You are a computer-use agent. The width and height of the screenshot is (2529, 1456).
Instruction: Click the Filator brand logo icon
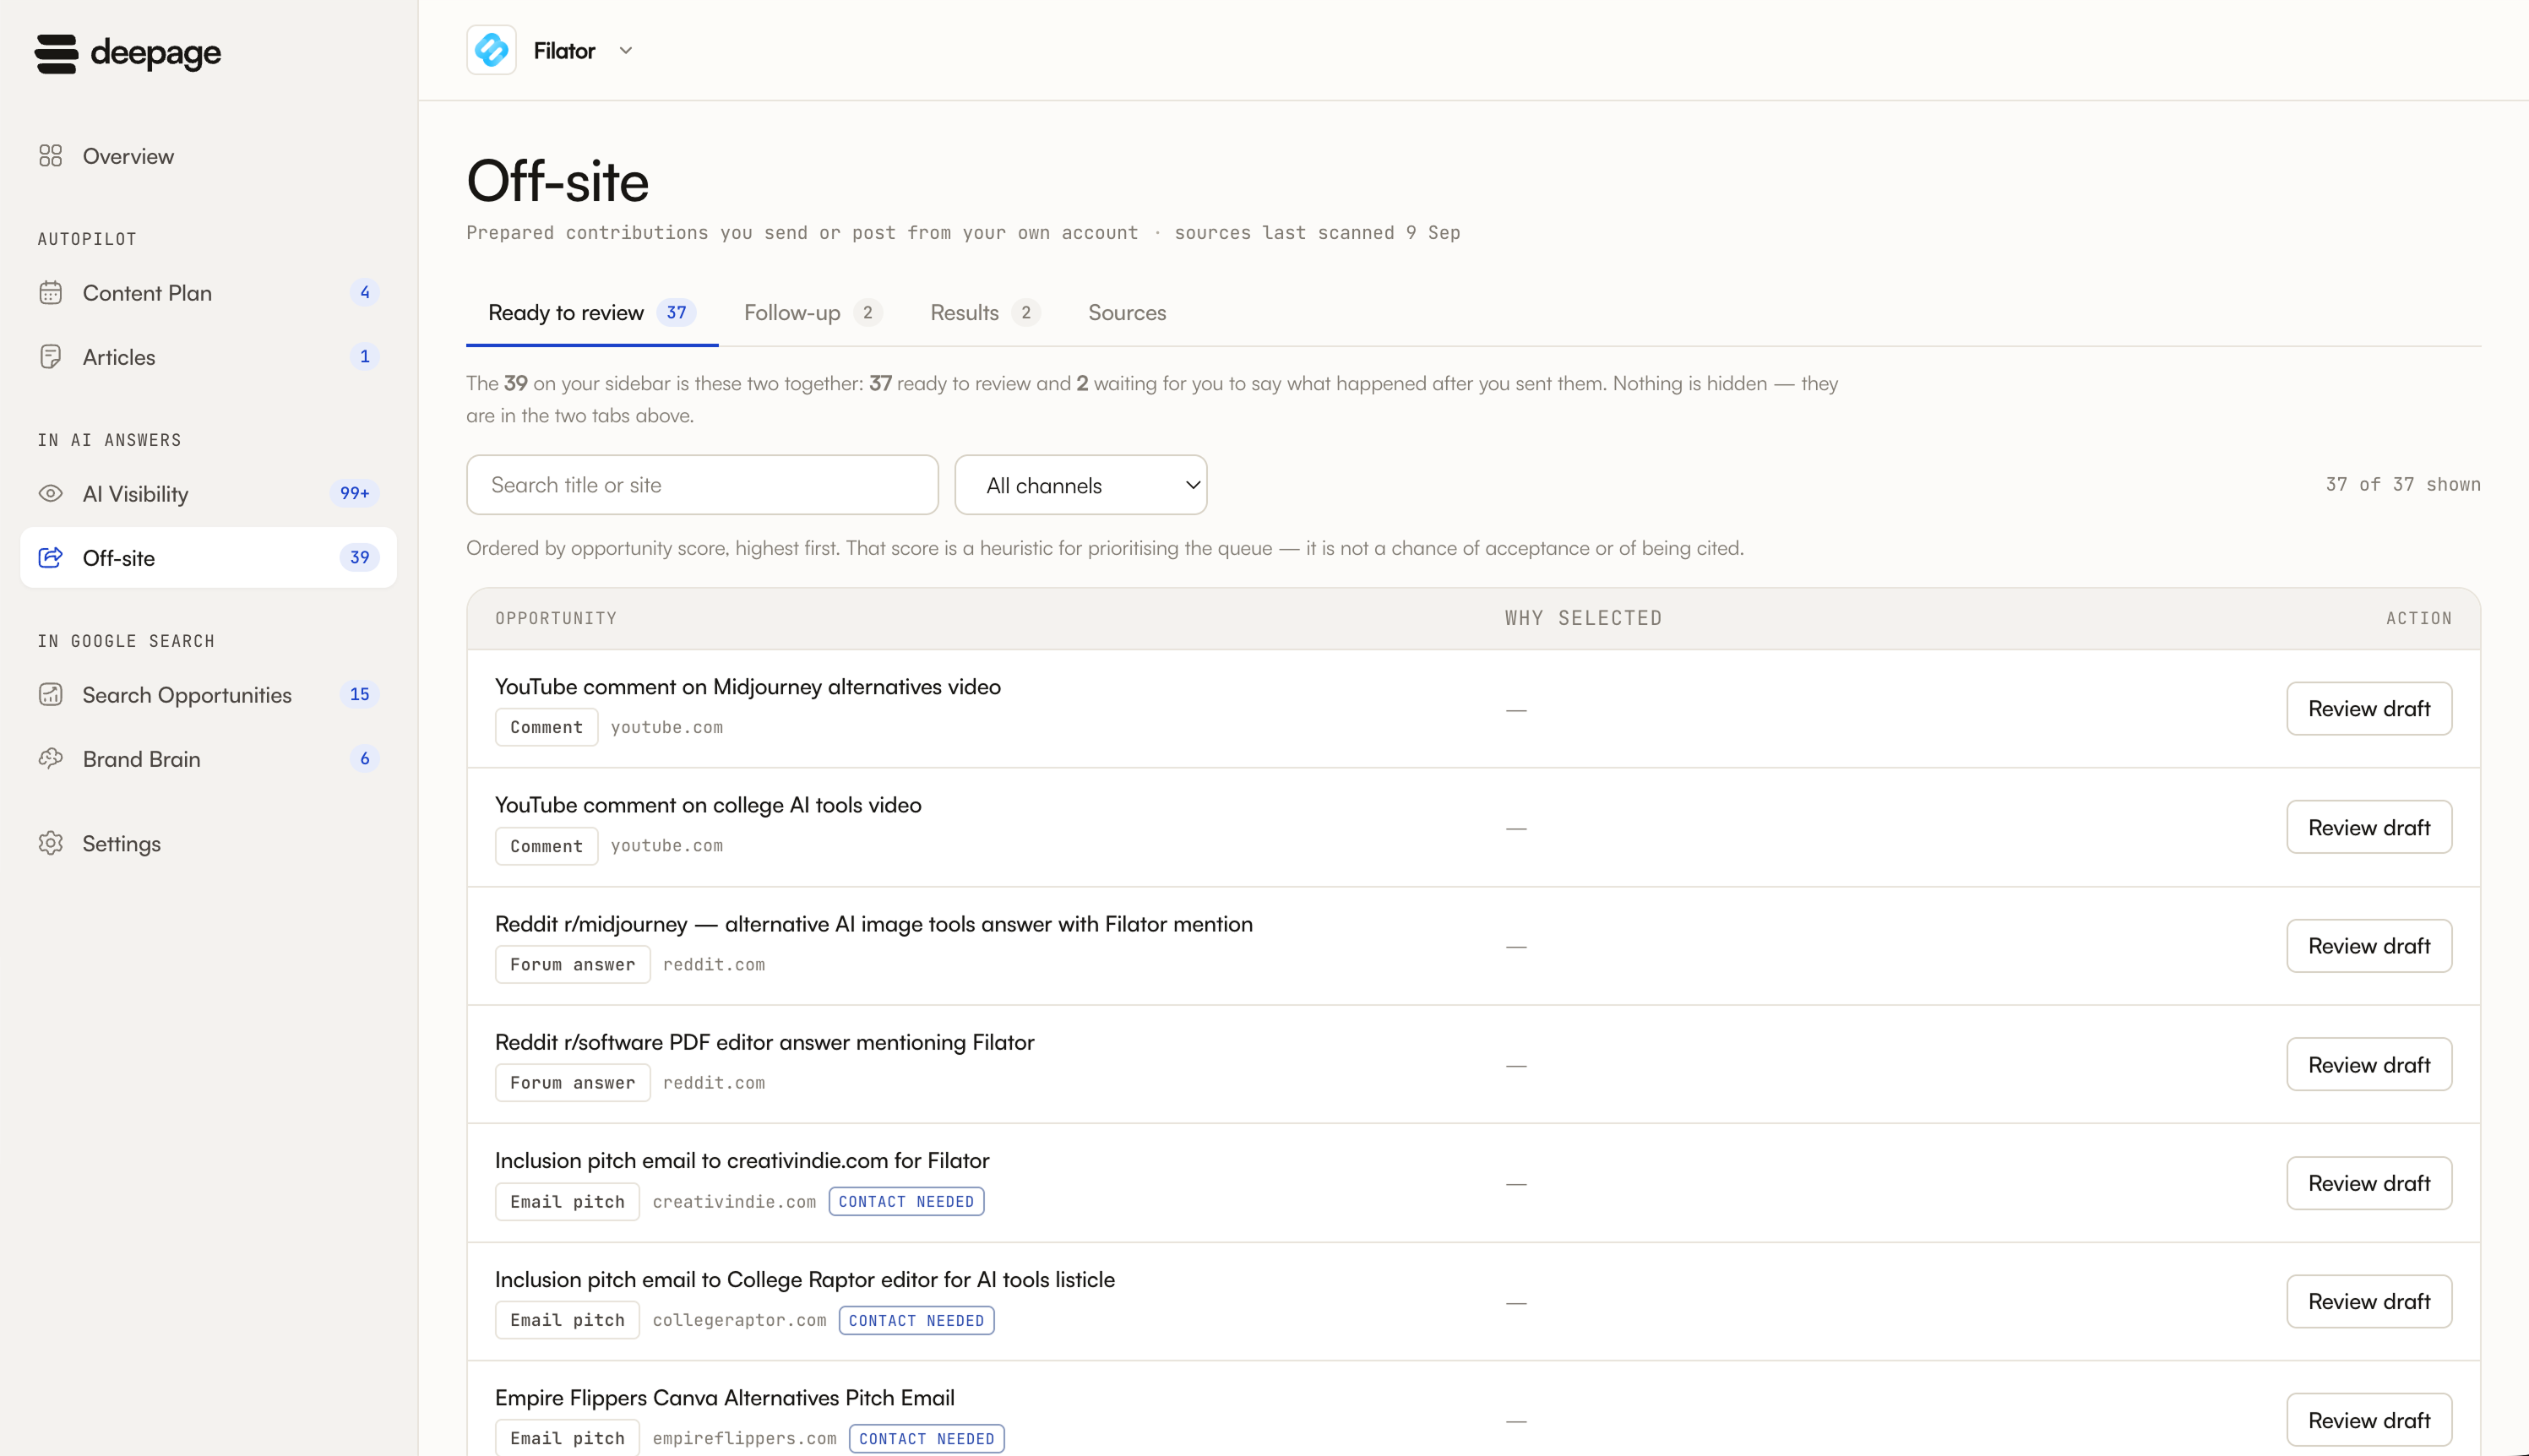coord(491,50)
